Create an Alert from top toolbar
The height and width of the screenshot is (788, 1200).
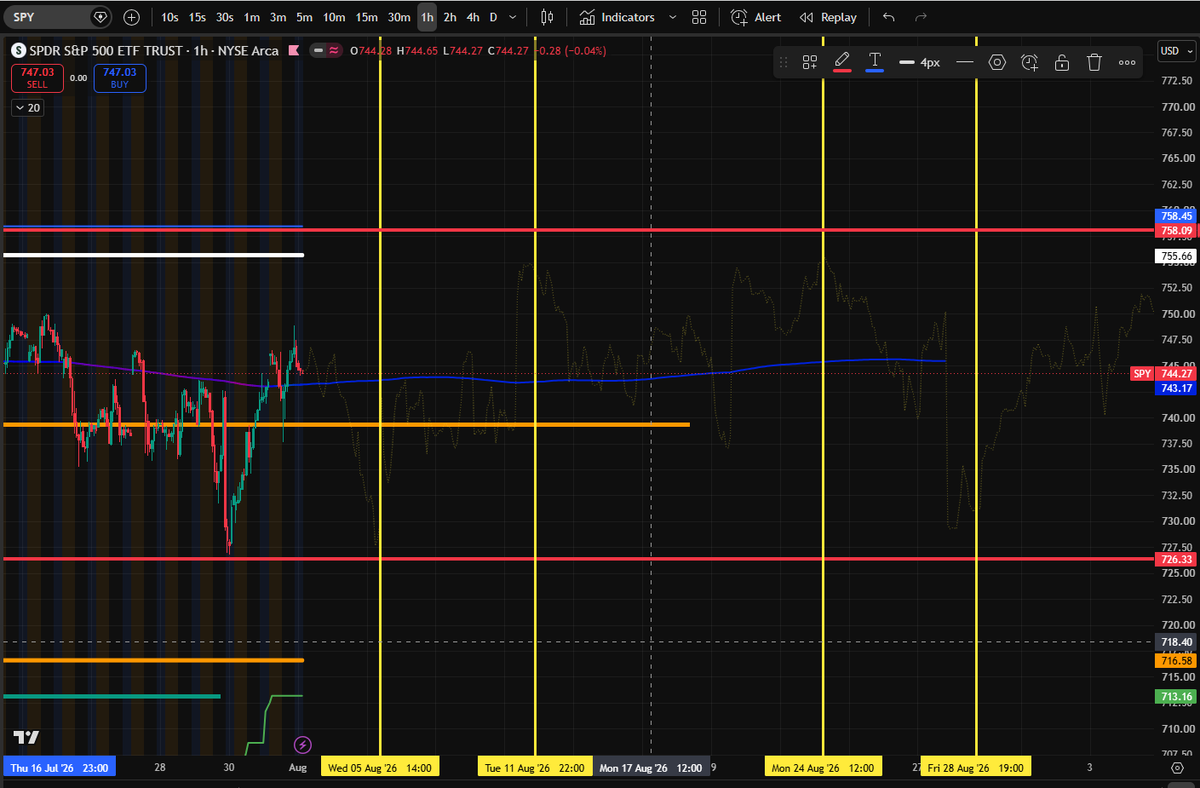coord(756,17)
